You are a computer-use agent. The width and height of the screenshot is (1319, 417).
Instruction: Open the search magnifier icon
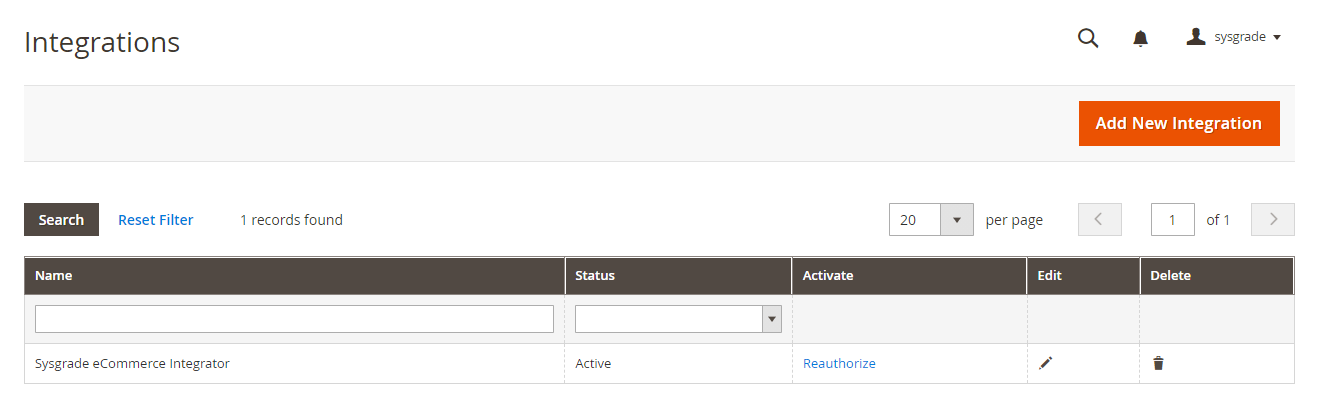[1088, 38]
